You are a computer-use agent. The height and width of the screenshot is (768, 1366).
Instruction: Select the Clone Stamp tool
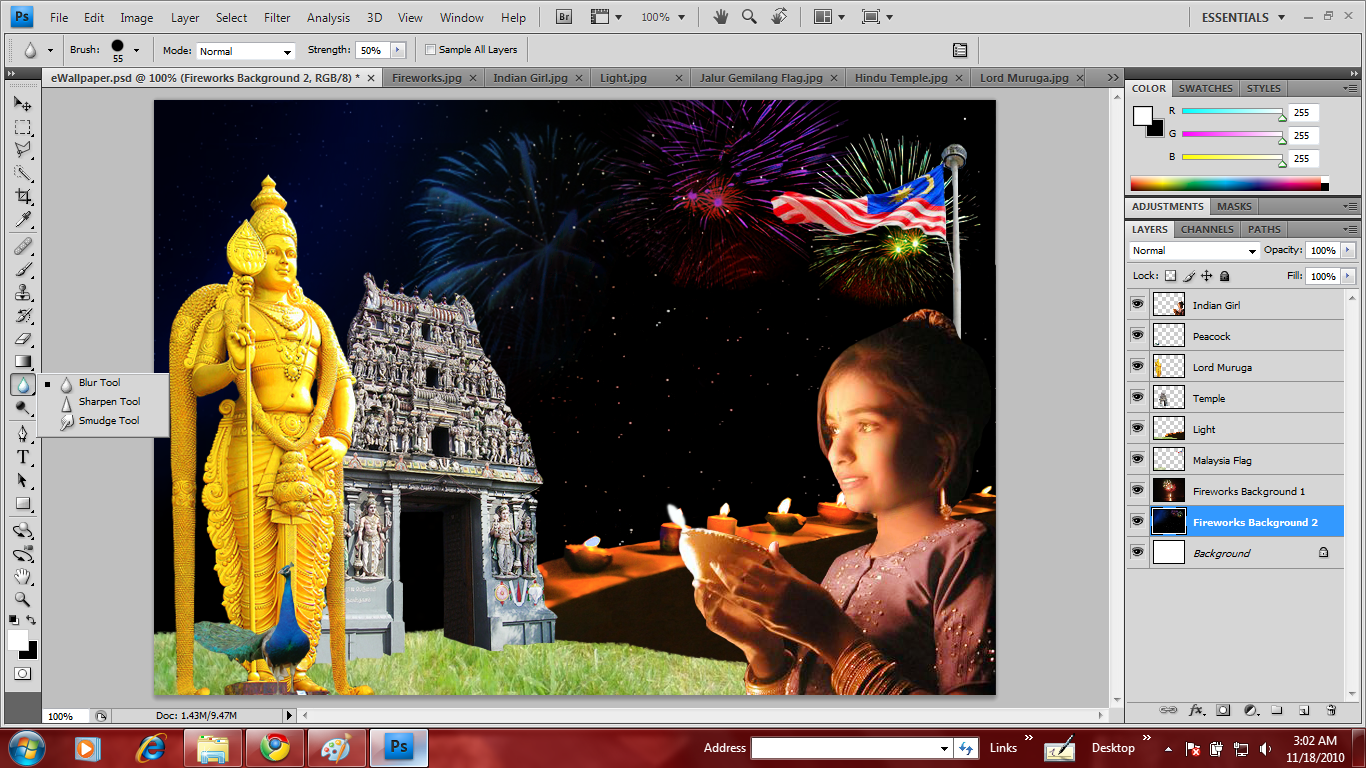click(x=22, y=292)
